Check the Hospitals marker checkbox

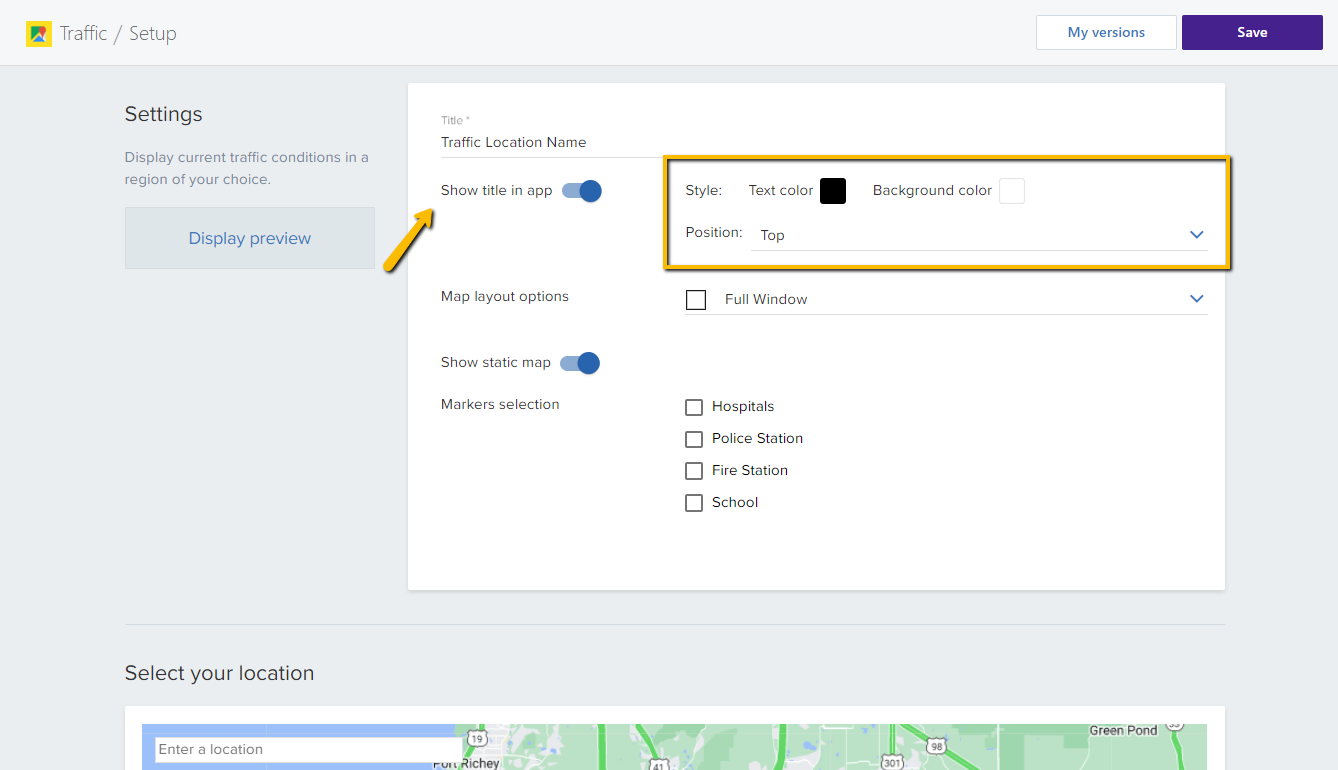[x=694, y=407]
